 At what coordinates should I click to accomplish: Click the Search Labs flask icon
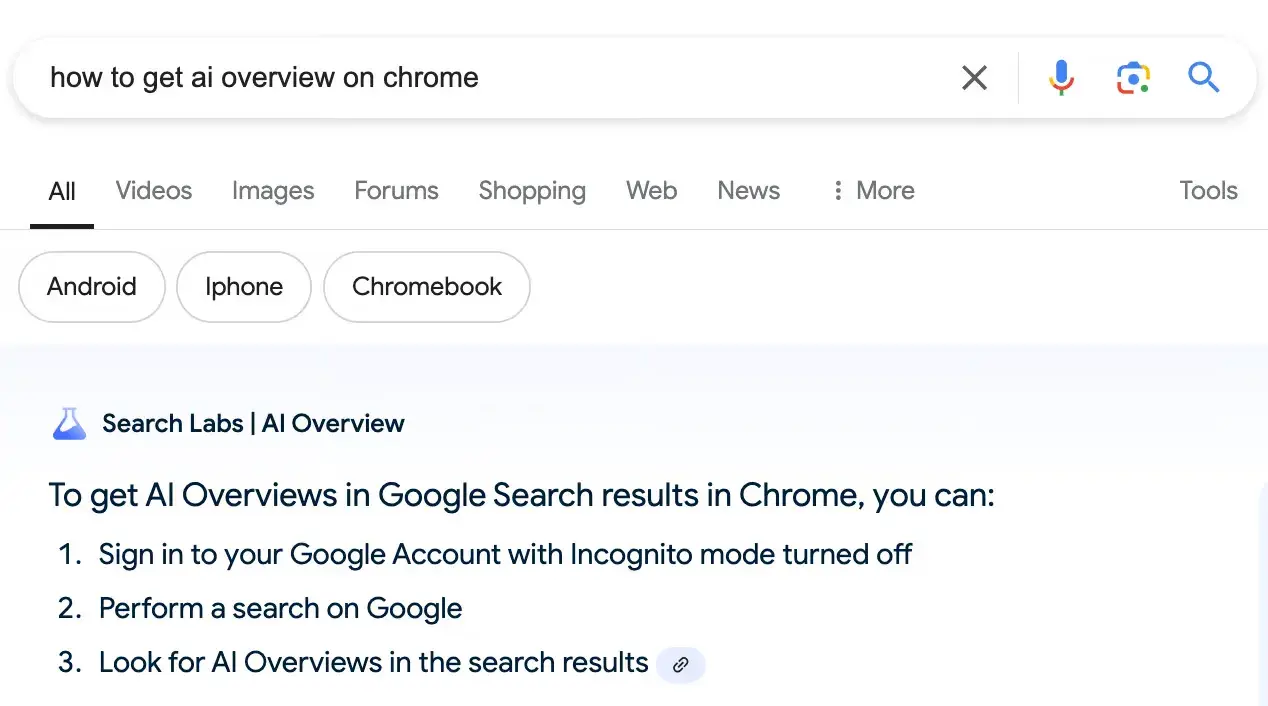pos(69,423)
